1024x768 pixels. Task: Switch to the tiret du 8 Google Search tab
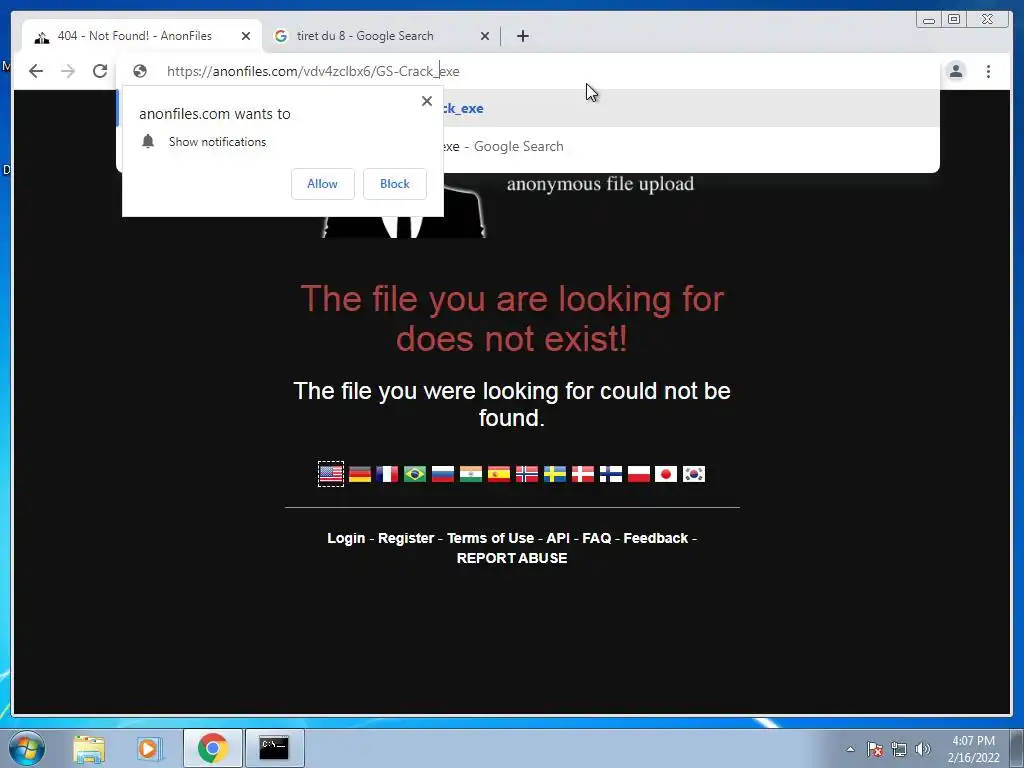[x=382, y=36]
